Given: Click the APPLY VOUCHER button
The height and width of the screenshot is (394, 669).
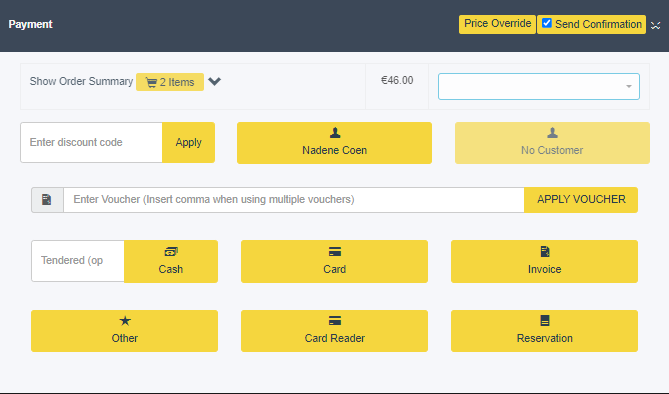Looking at the screenshot, I should [581, 200].
